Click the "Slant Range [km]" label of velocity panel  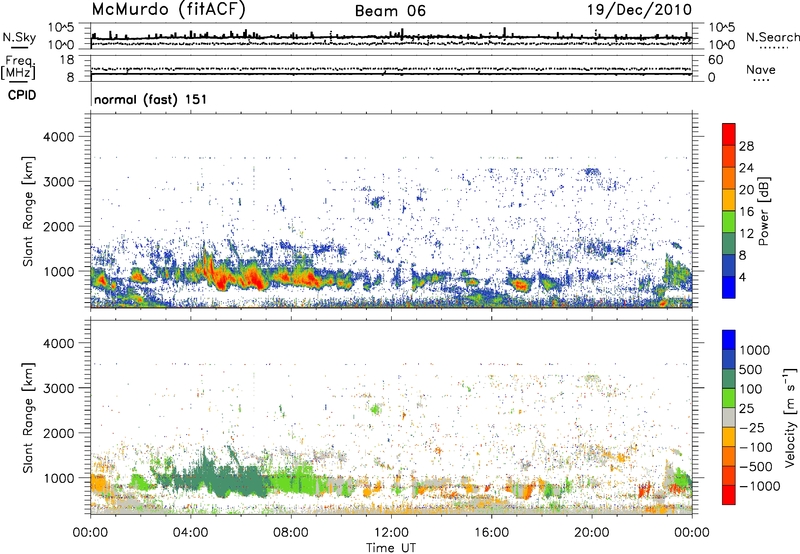point(28,417)
